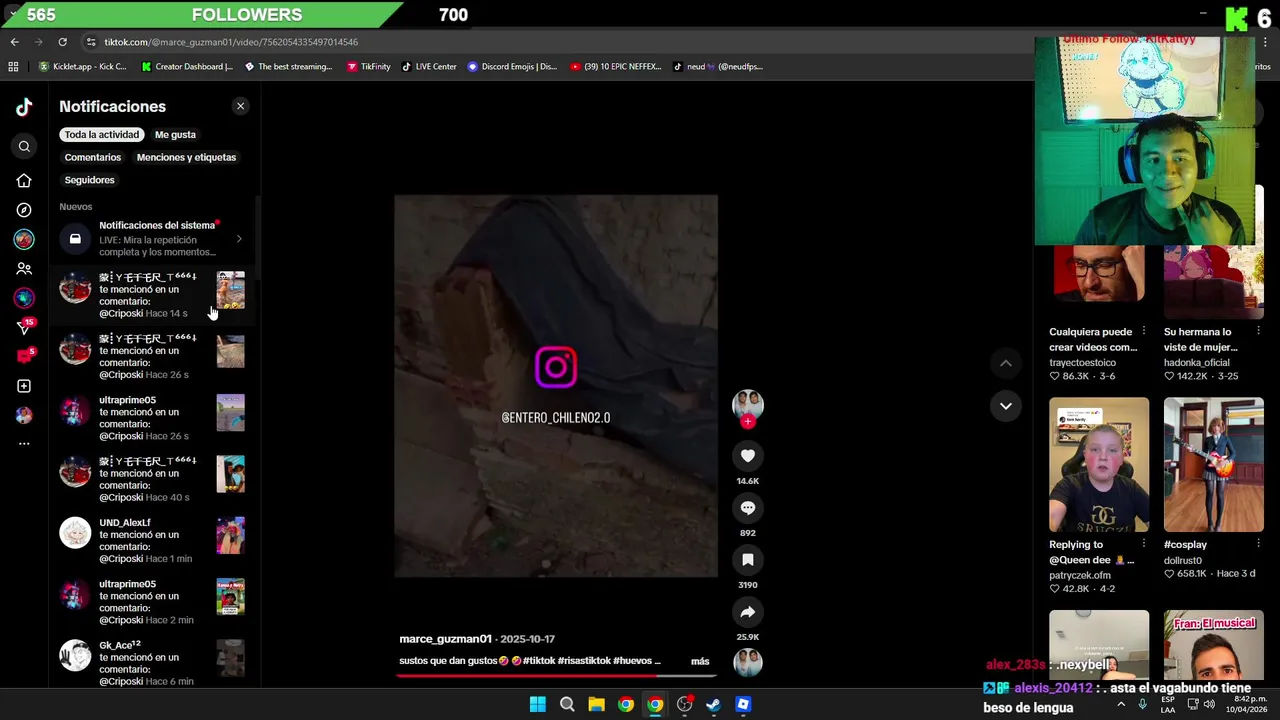Open the TikFinity bookmark
The image size is (1280, 720).
point(368,67)
